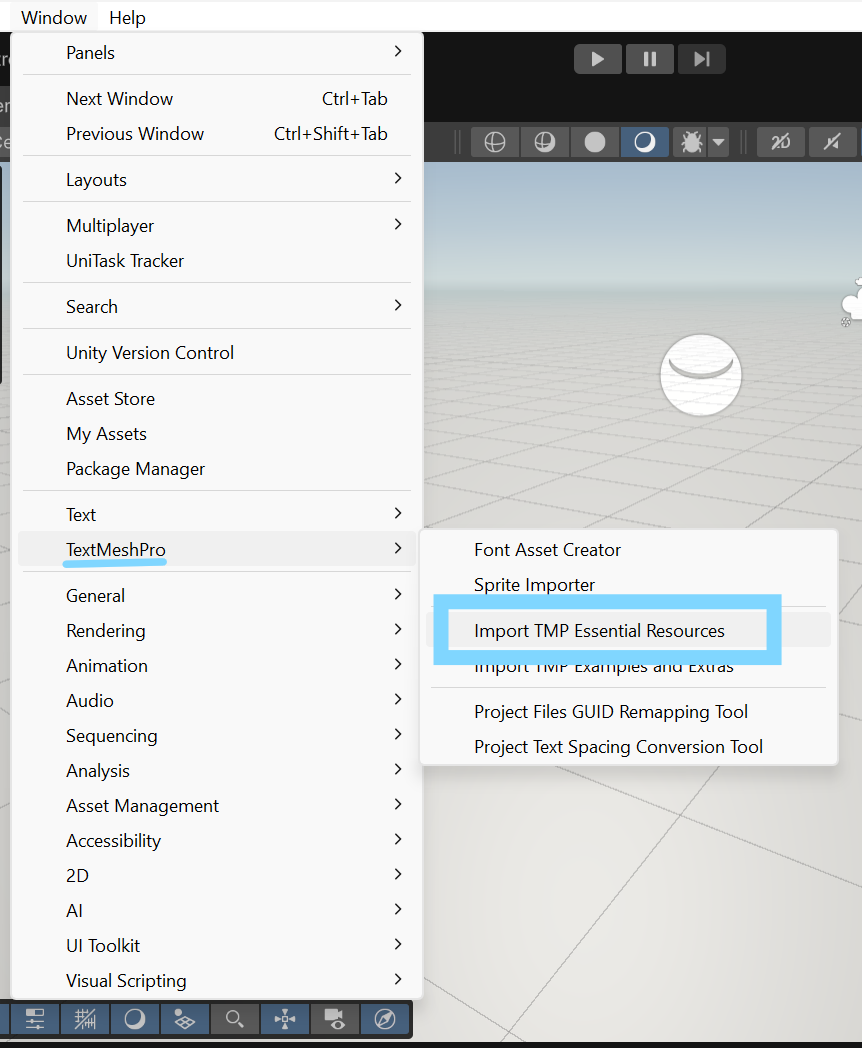Image resolution: width=862 pixels, height=1048 pixels.
Task: Open Unity Version Control
Action: click(217, 353)
